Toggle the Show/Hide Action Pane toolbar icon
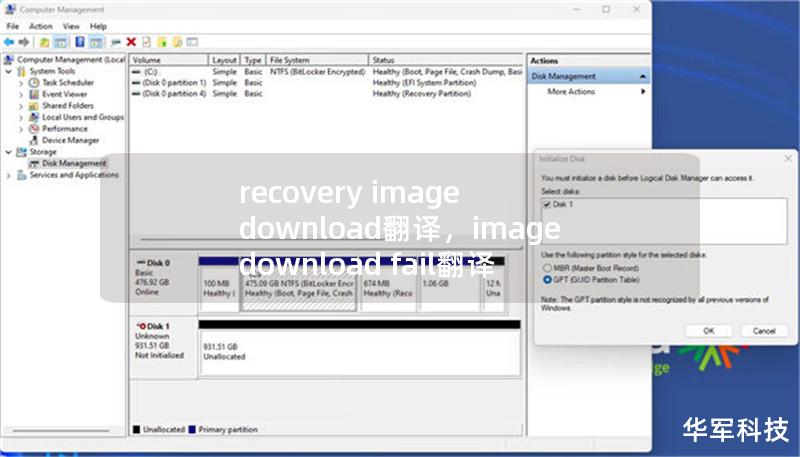This screenshot has width=800, height=457. pos(96,42)
